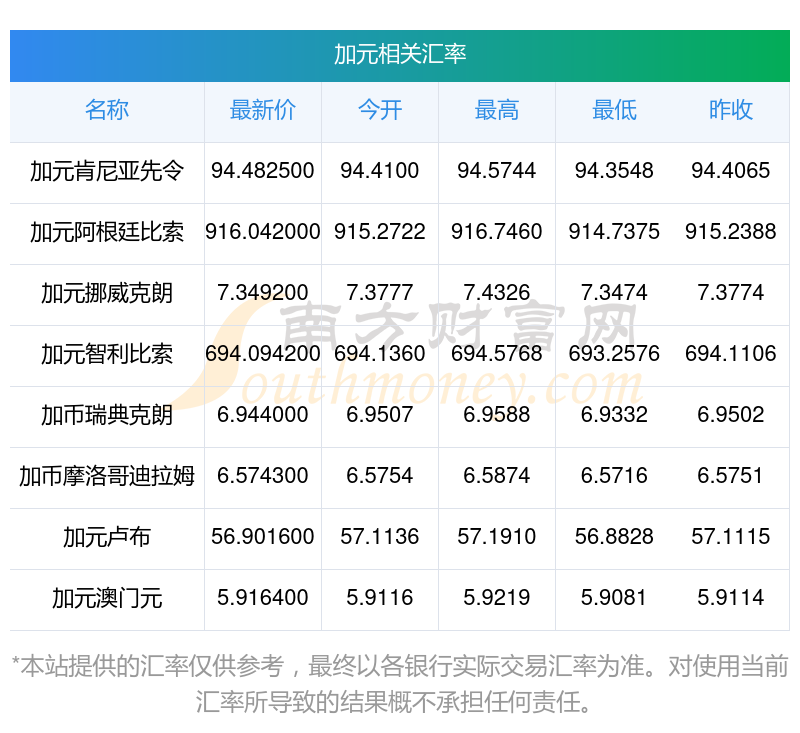
Task: Click the 加币瑞典克朗 row name
Action: pos(107,415)
